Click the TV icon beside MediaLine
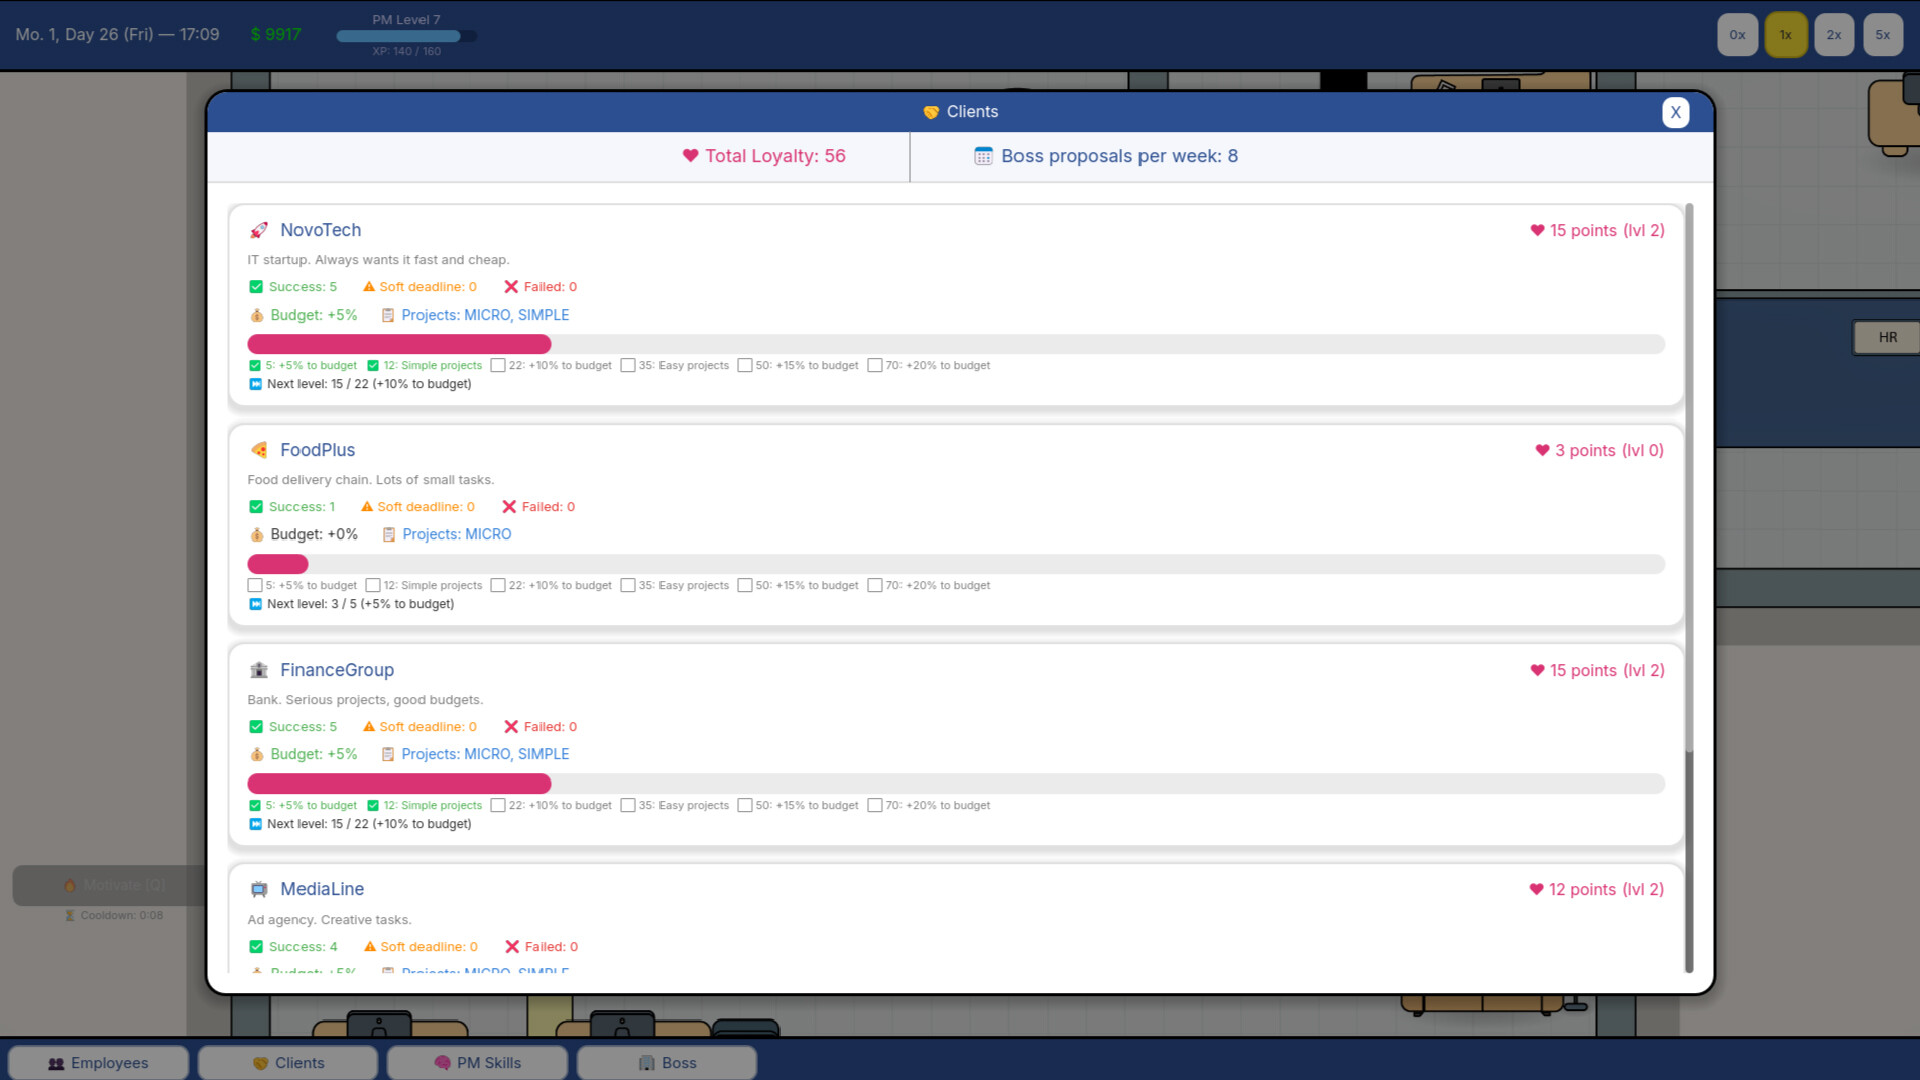 click(x=260, y=888)
